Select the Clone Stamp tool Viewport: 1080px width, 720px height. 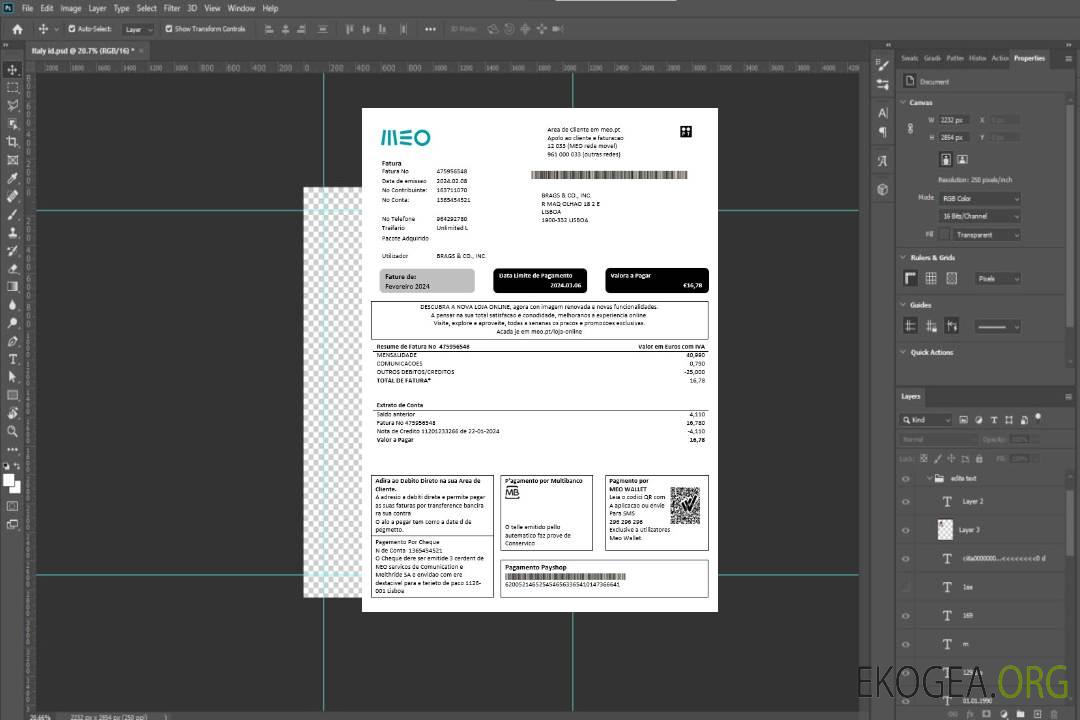pyautogui.click(x=12, y=232)
